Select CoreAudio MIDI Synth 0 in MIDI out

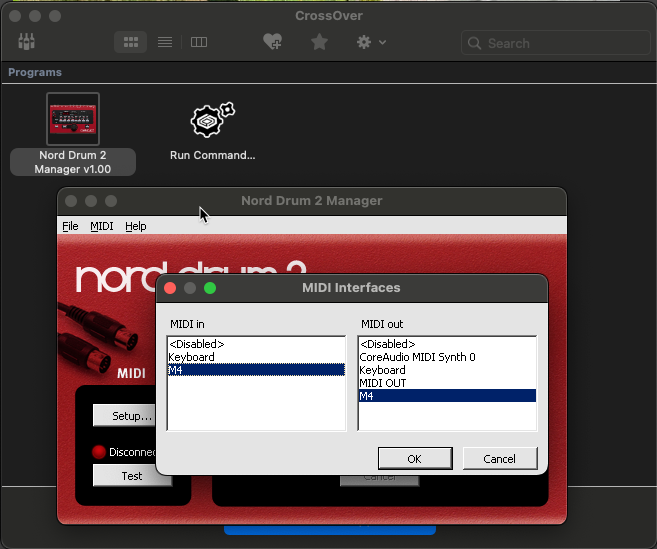447,357
